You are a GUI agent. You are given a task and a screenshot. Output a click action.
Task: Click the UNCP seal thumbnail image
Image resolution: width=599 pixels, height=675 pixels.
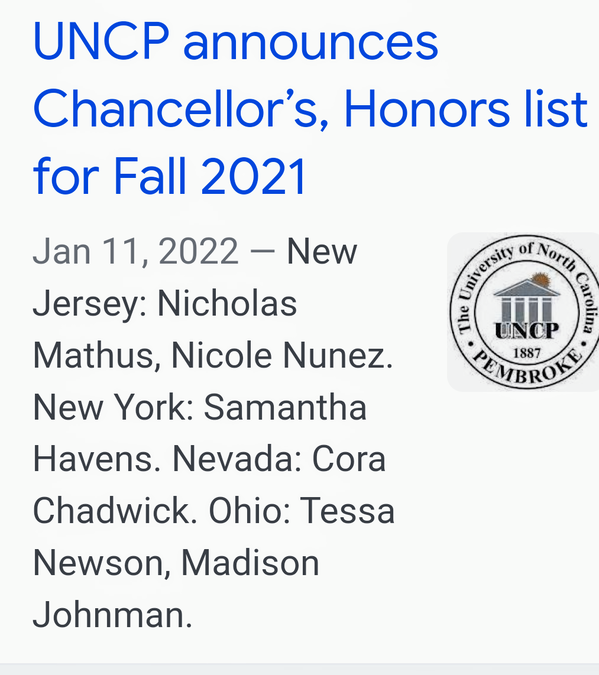click(x=523, y=312)
